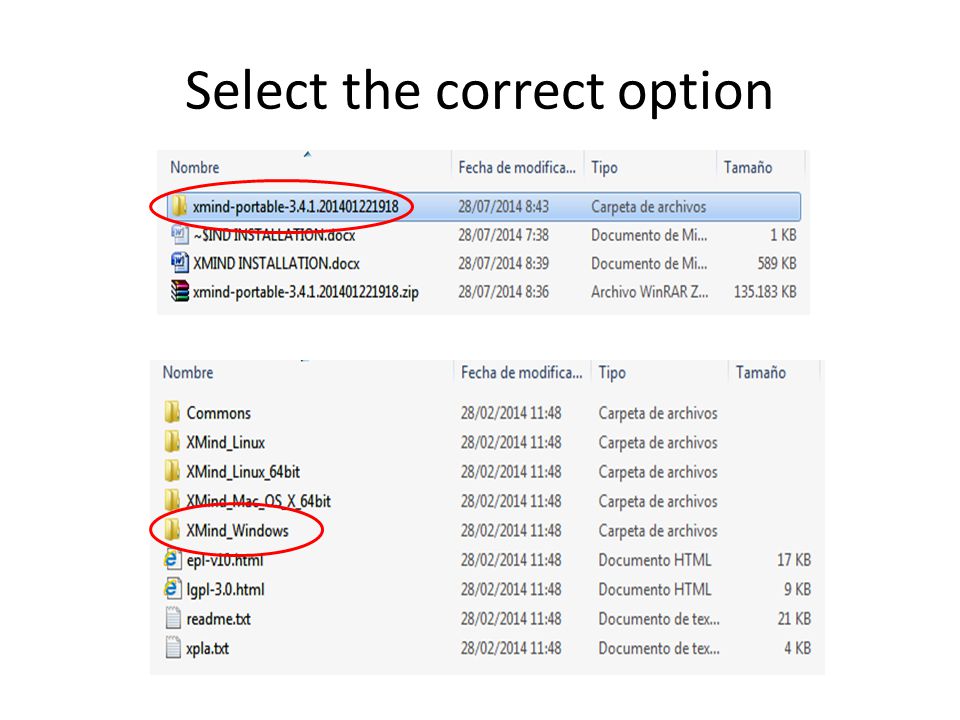Select the xpla.txt file name
The image size is (960, 720).
pyautogui.click(x=208, y=648)
